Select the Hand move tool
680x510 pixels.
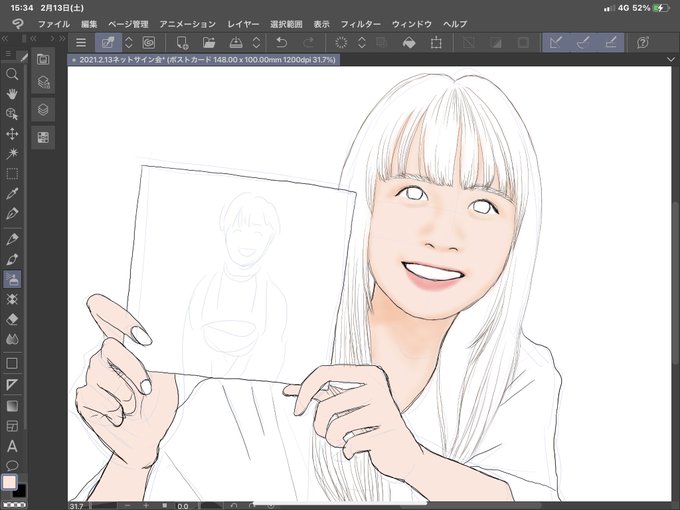tap(12, 94)
